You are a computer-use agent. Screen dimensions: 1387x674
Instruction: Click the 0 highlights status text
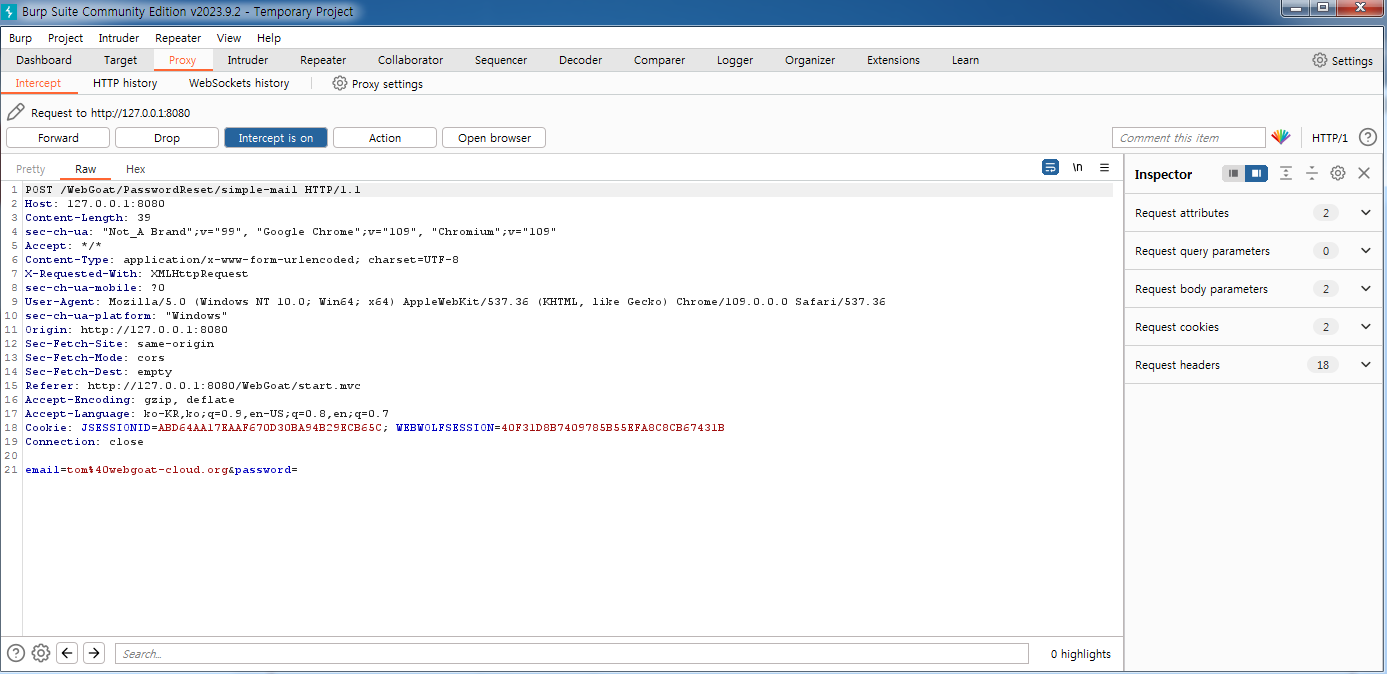[1080, 654]
